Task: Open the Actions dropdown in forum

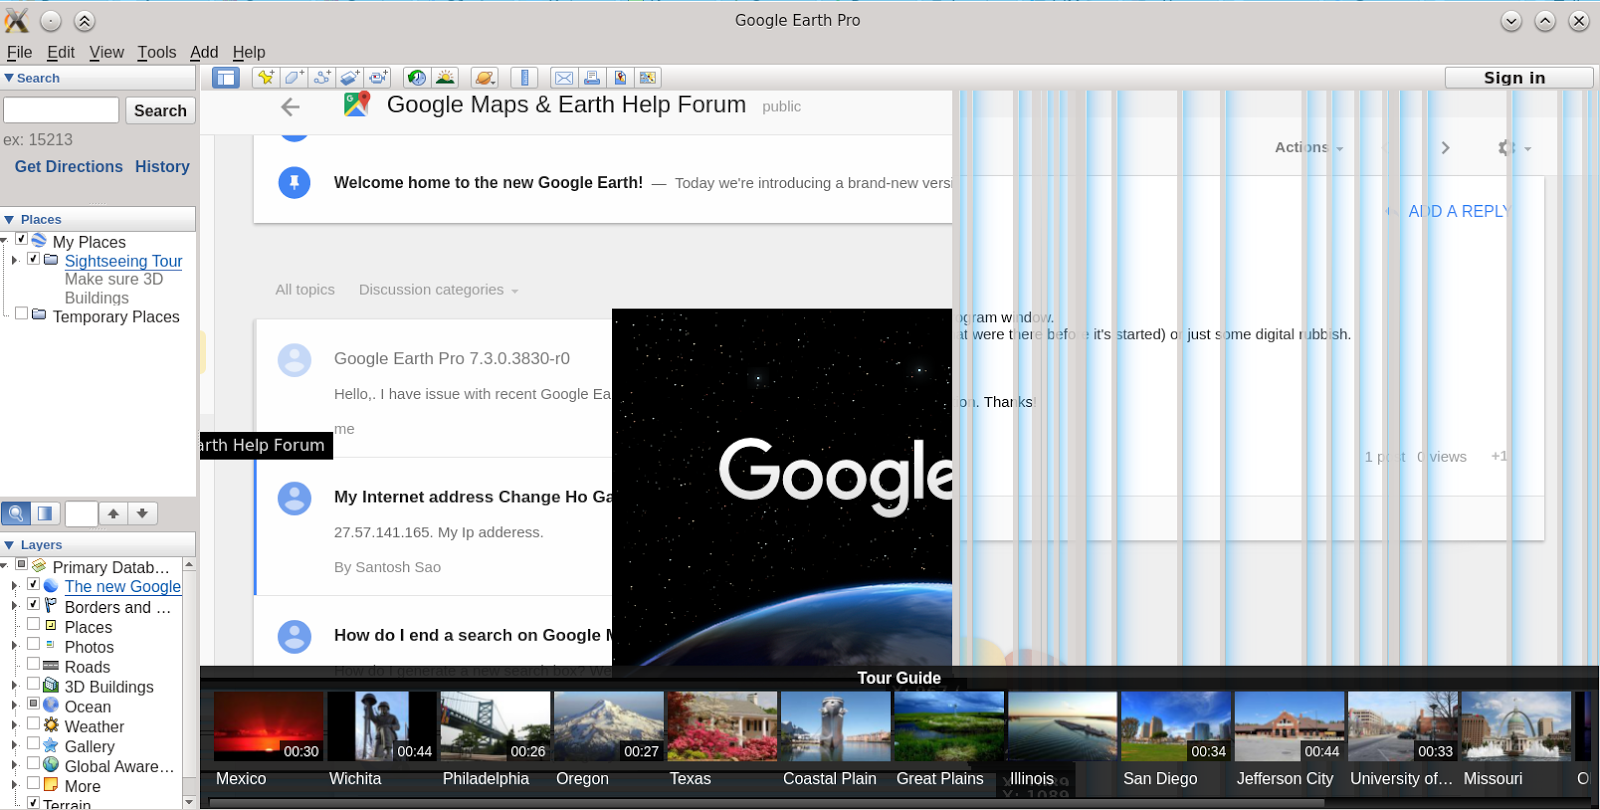Action: pos(1309,147)
